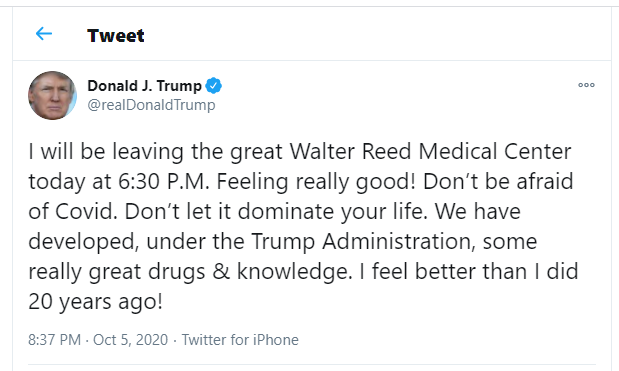Click the phrase "dominate your life"
The image size is (619, 371).
pos(333,212)
